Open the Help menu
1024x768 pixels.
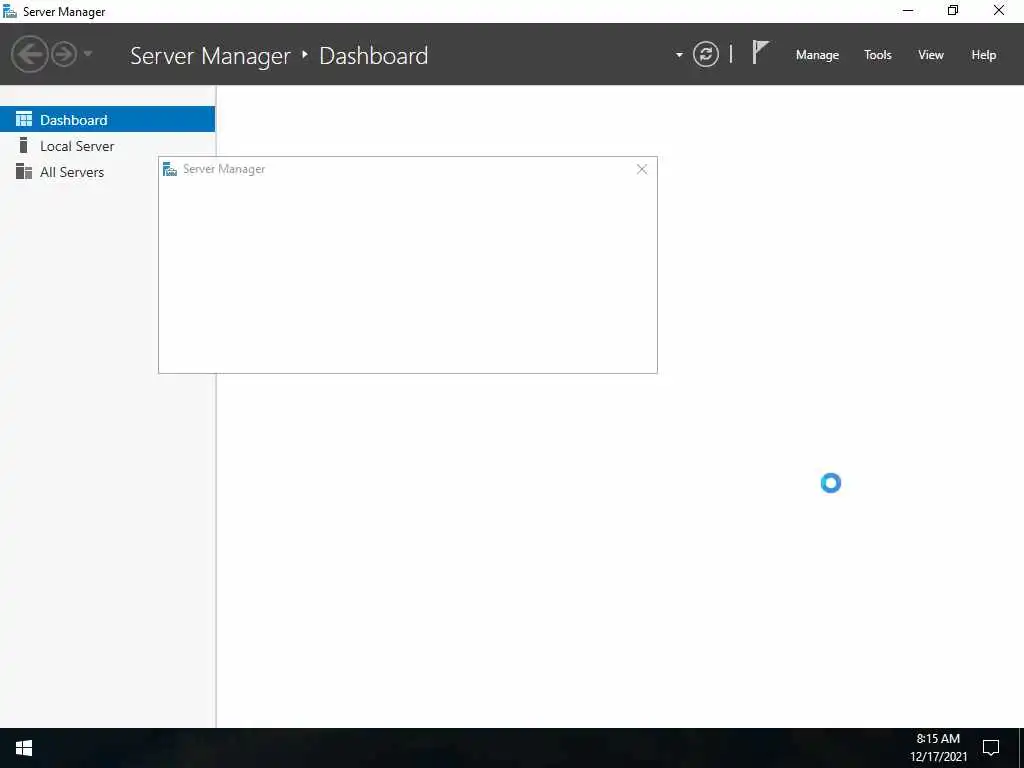(984, 55)
